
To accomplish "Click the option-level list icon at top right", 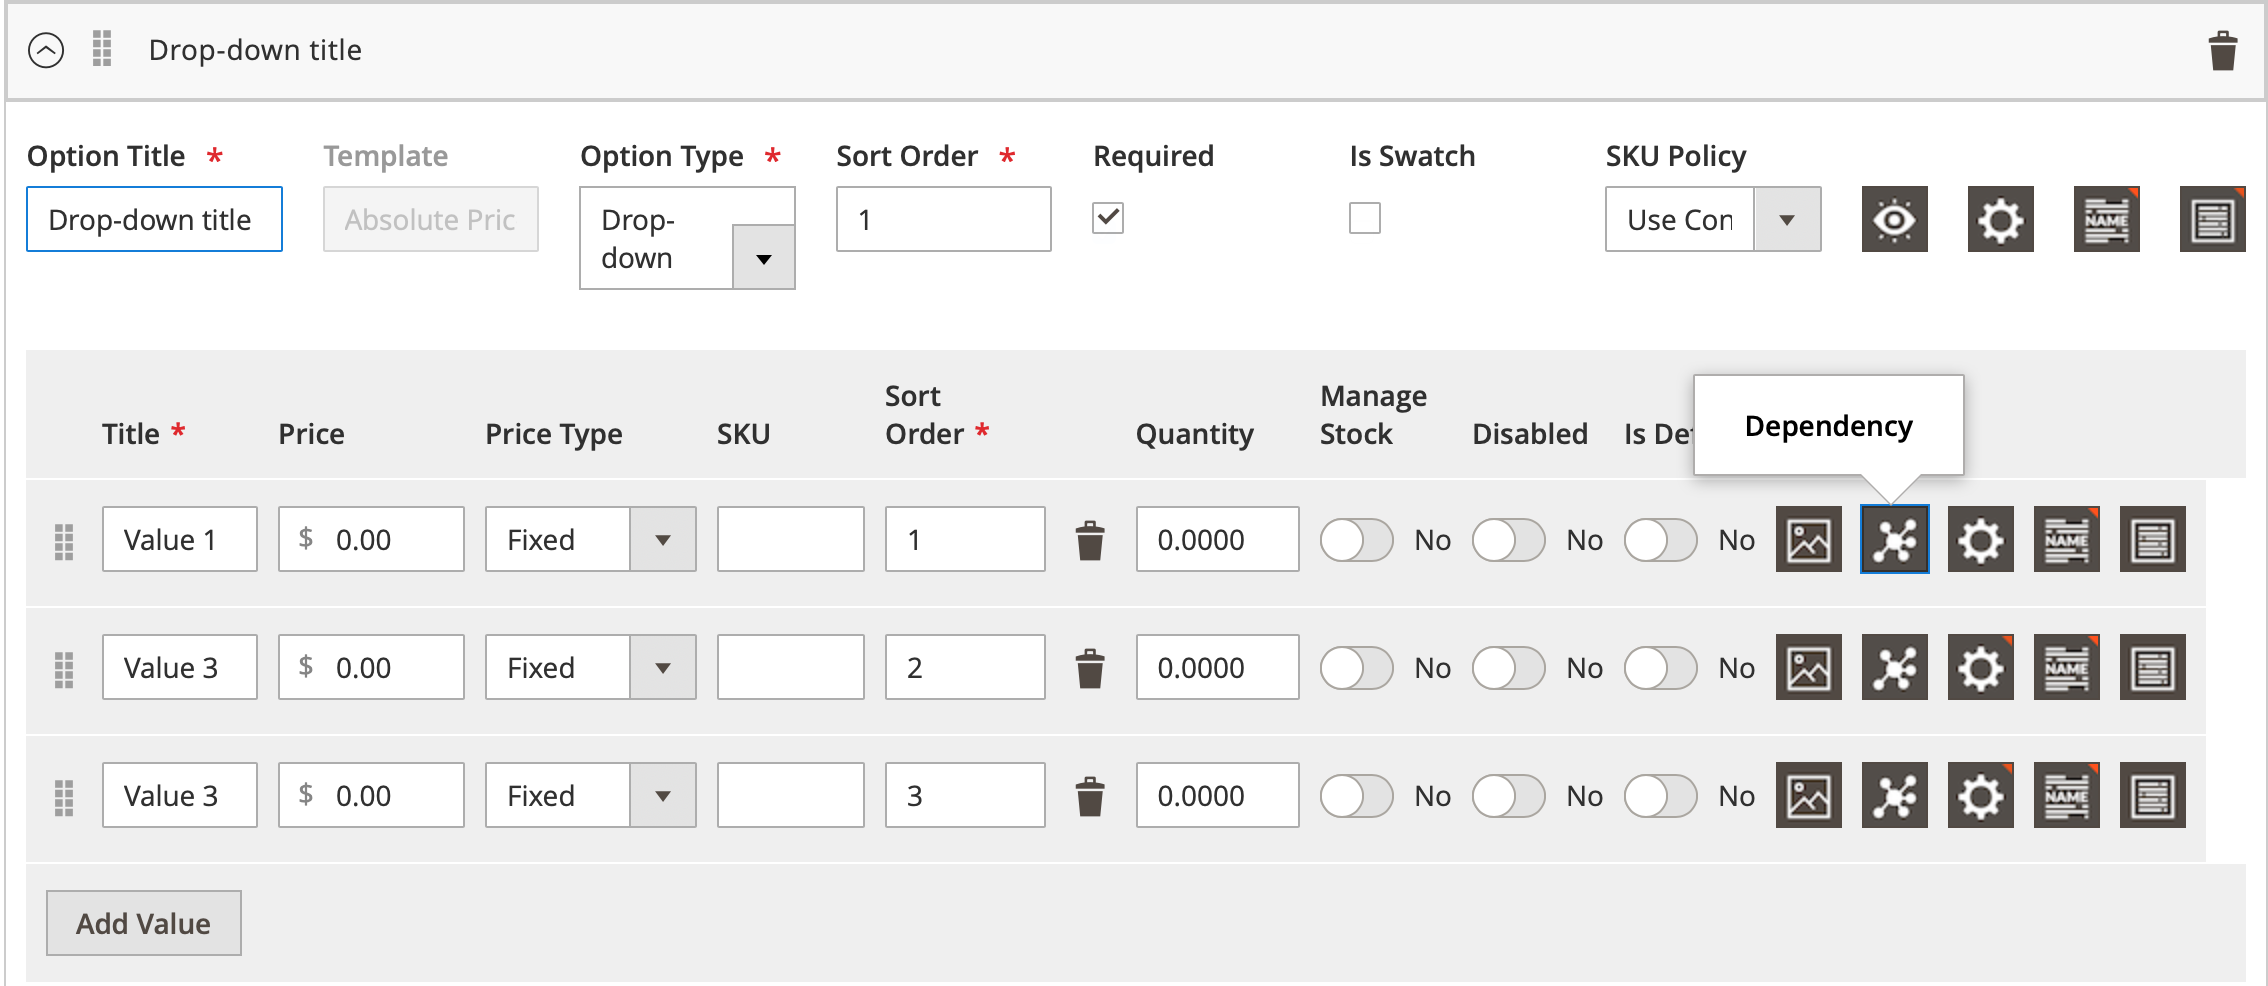I will point(2212,219).
